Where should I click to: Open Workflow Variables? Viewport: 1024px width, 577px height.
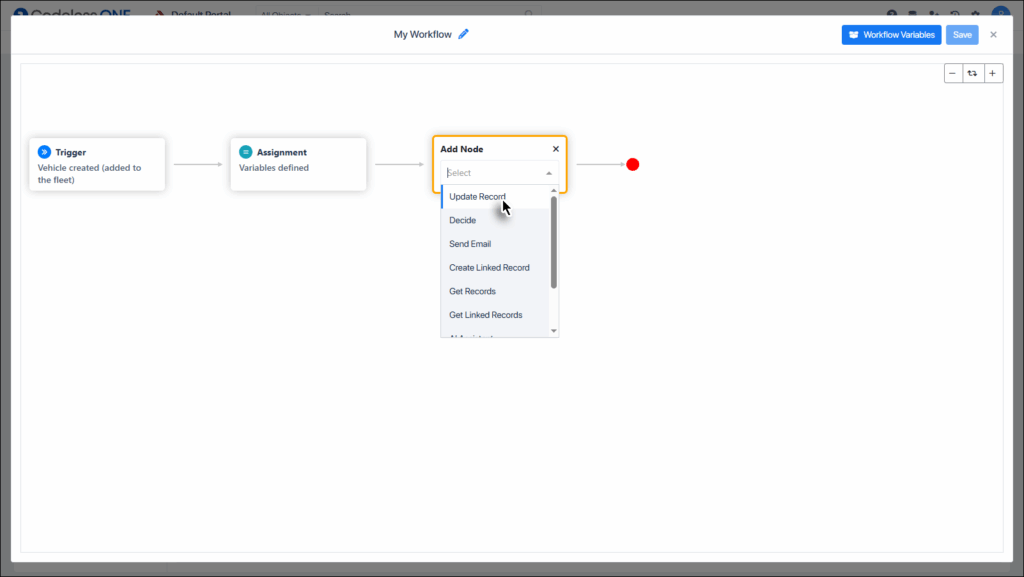pos(890,34)
